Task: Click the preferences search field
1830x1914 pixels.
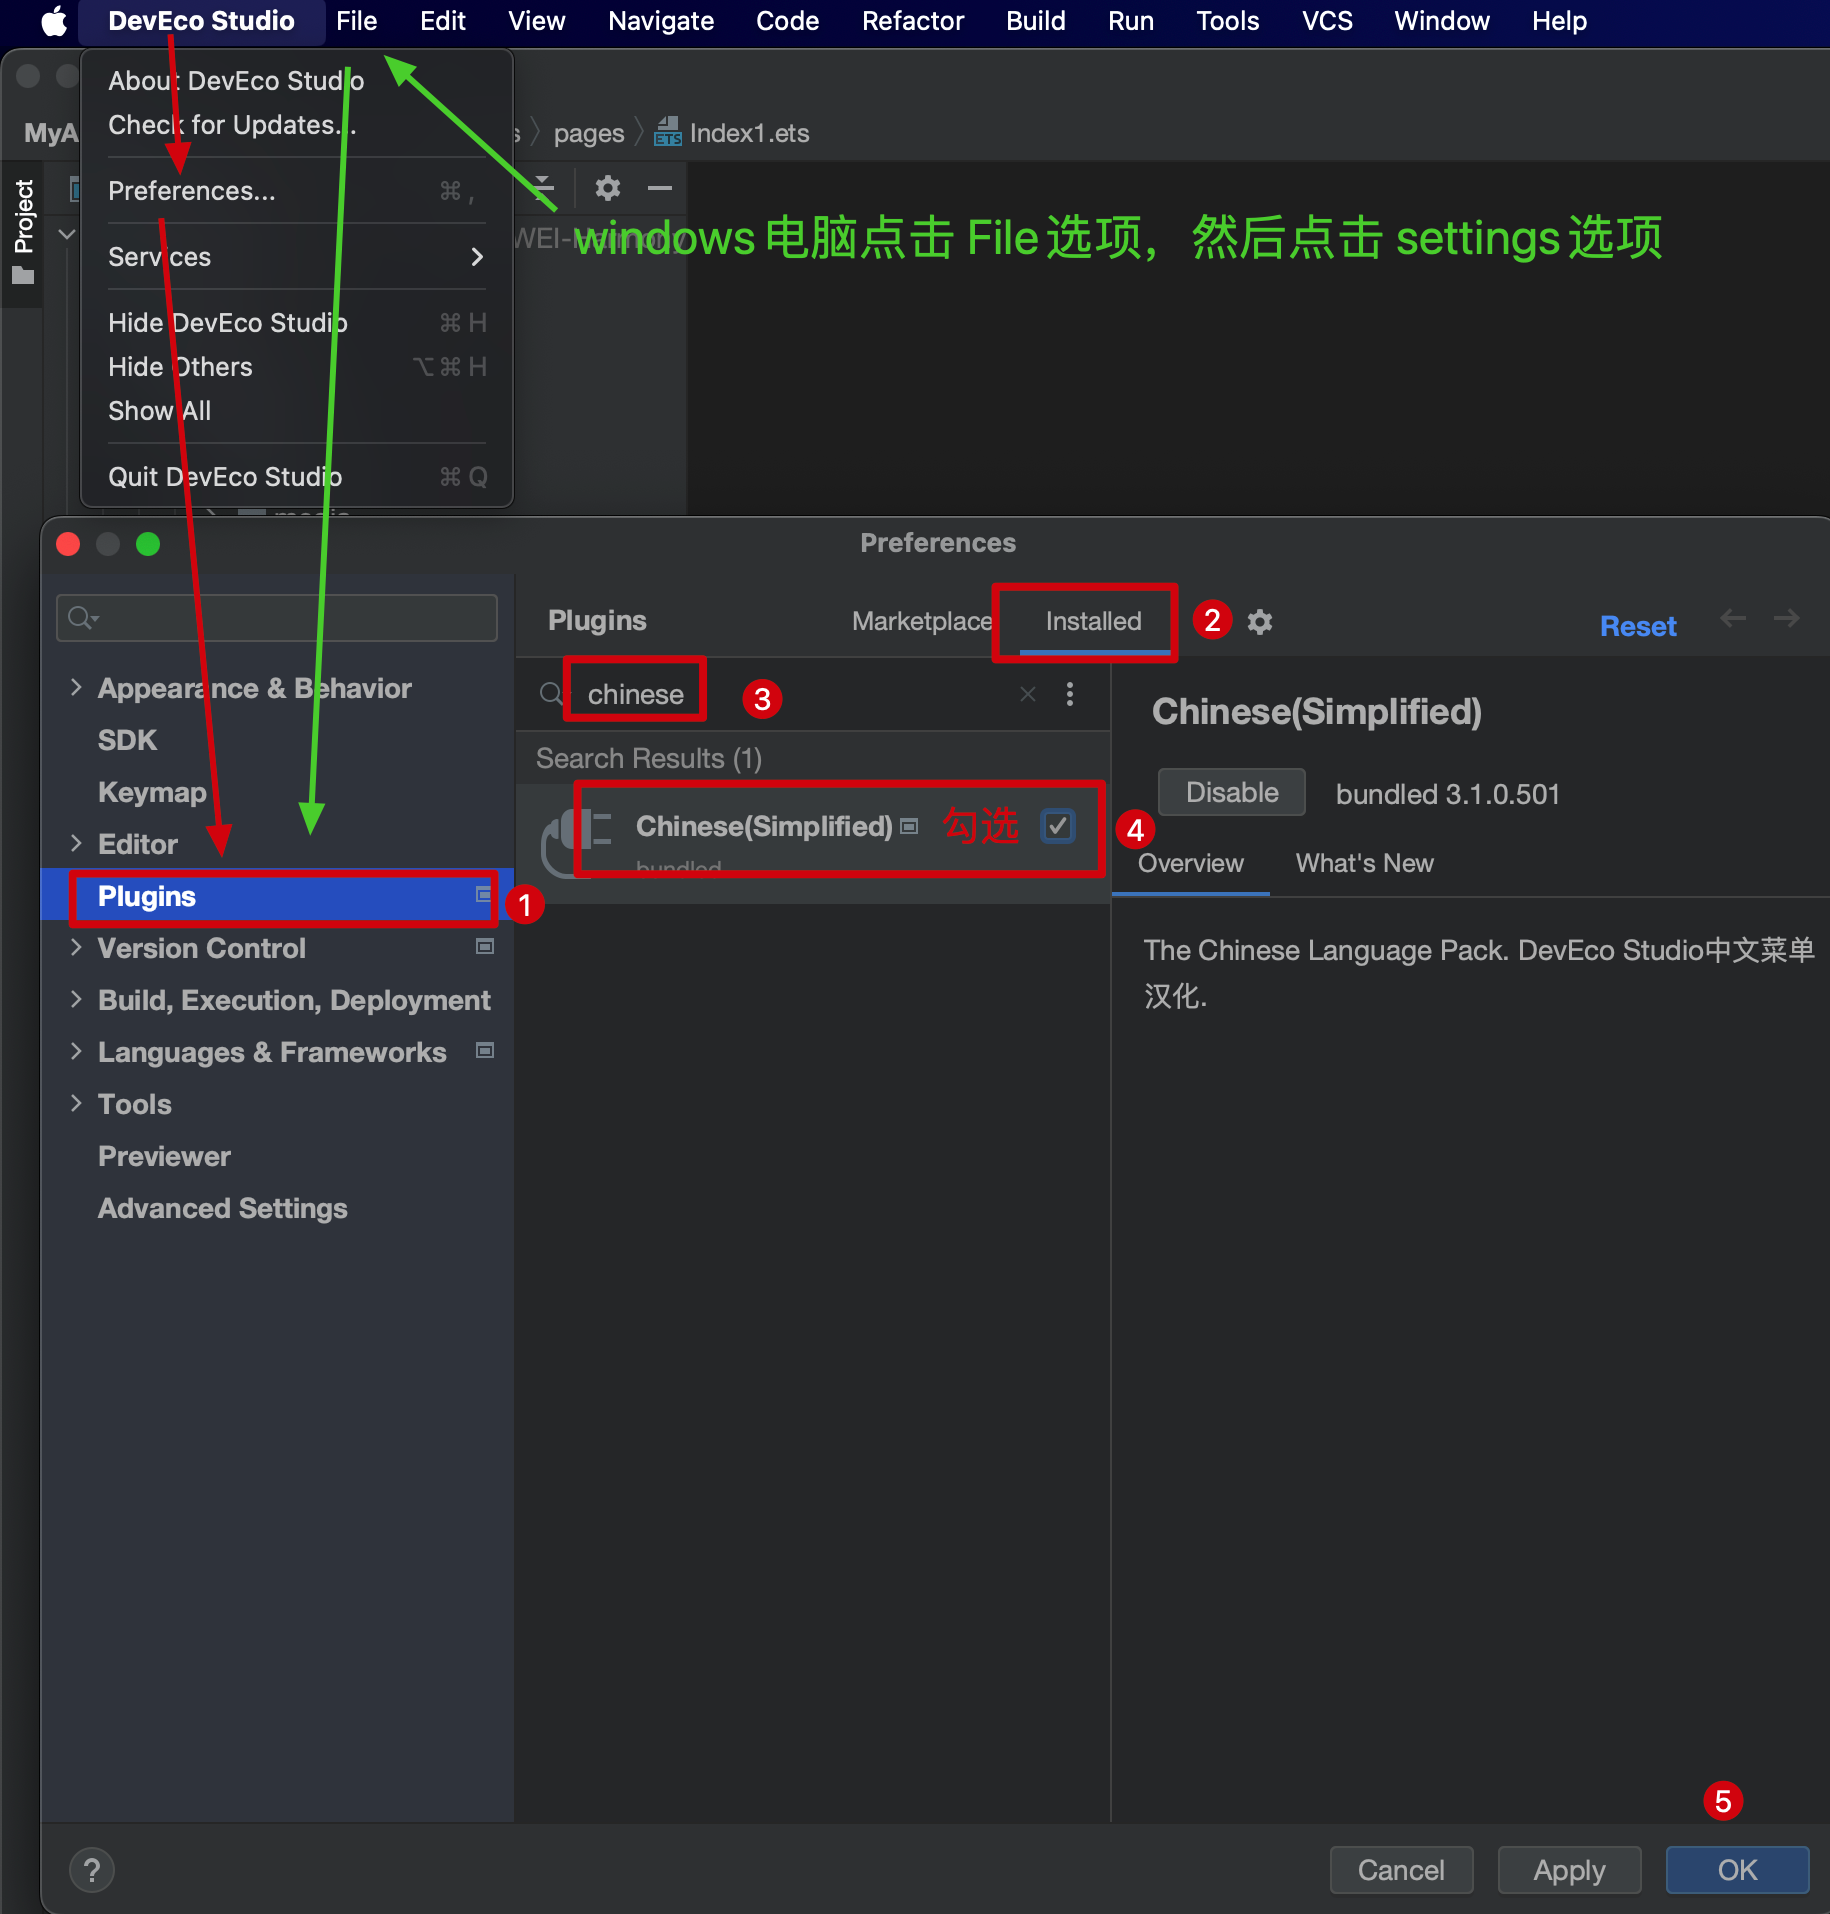Action: pos(277,618)
